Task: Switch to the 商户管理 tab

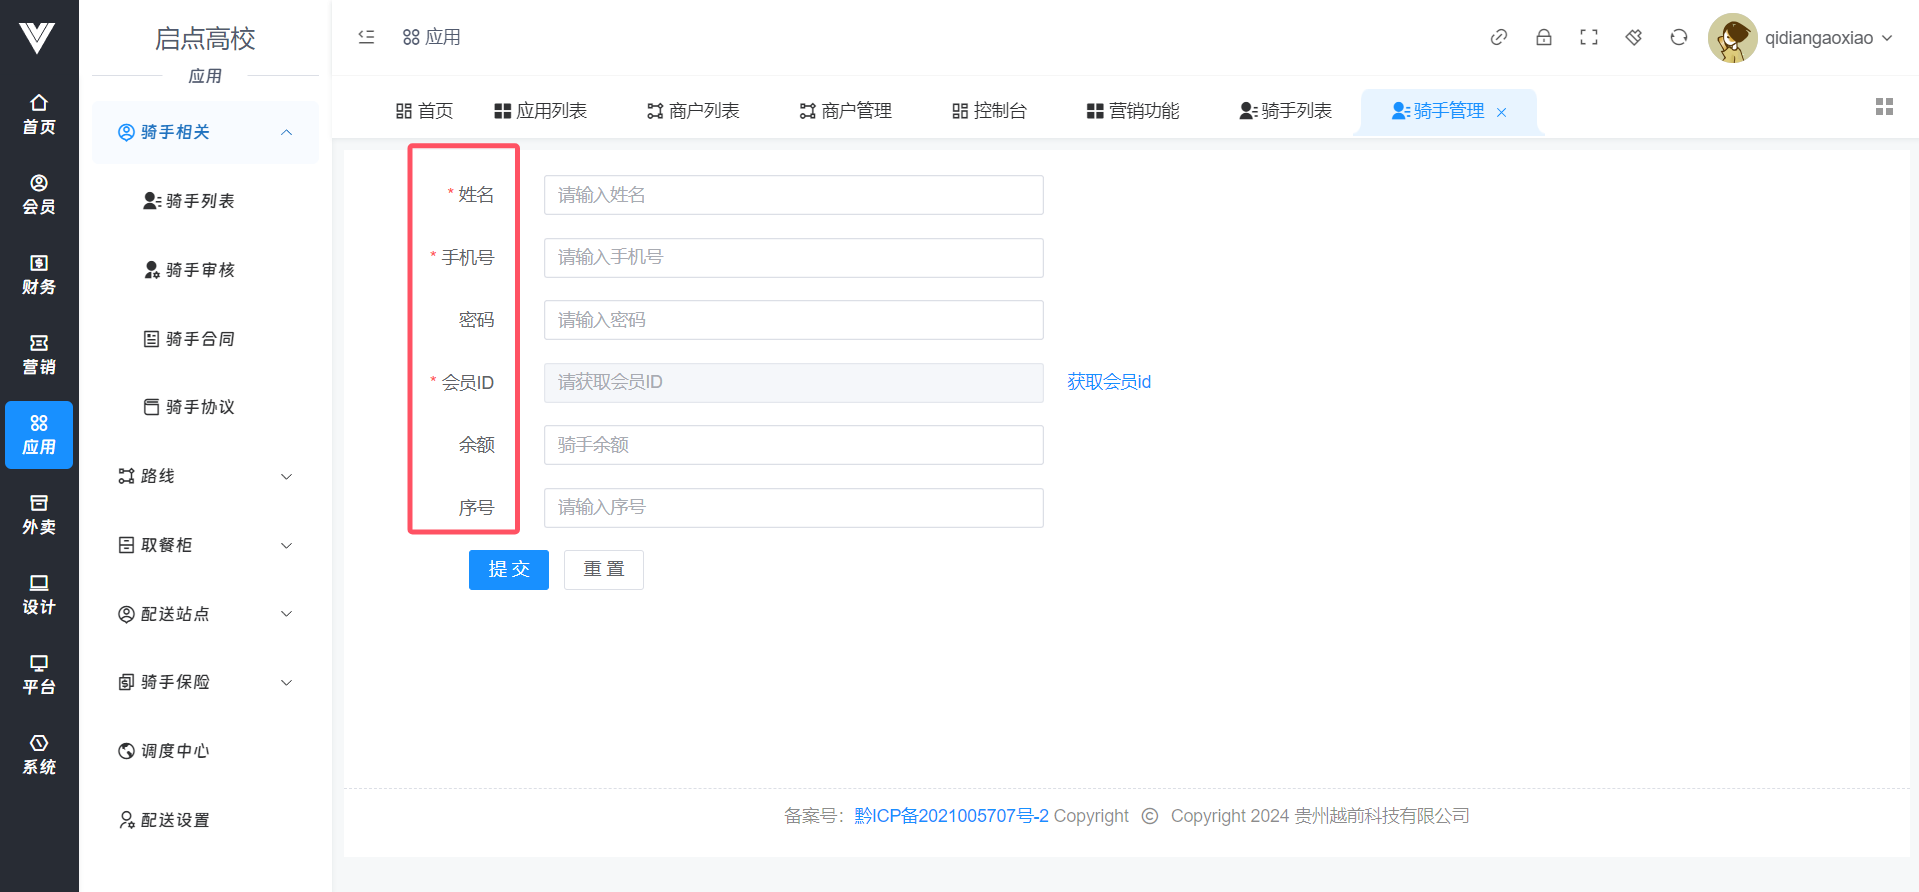Action: pos(845,111)
